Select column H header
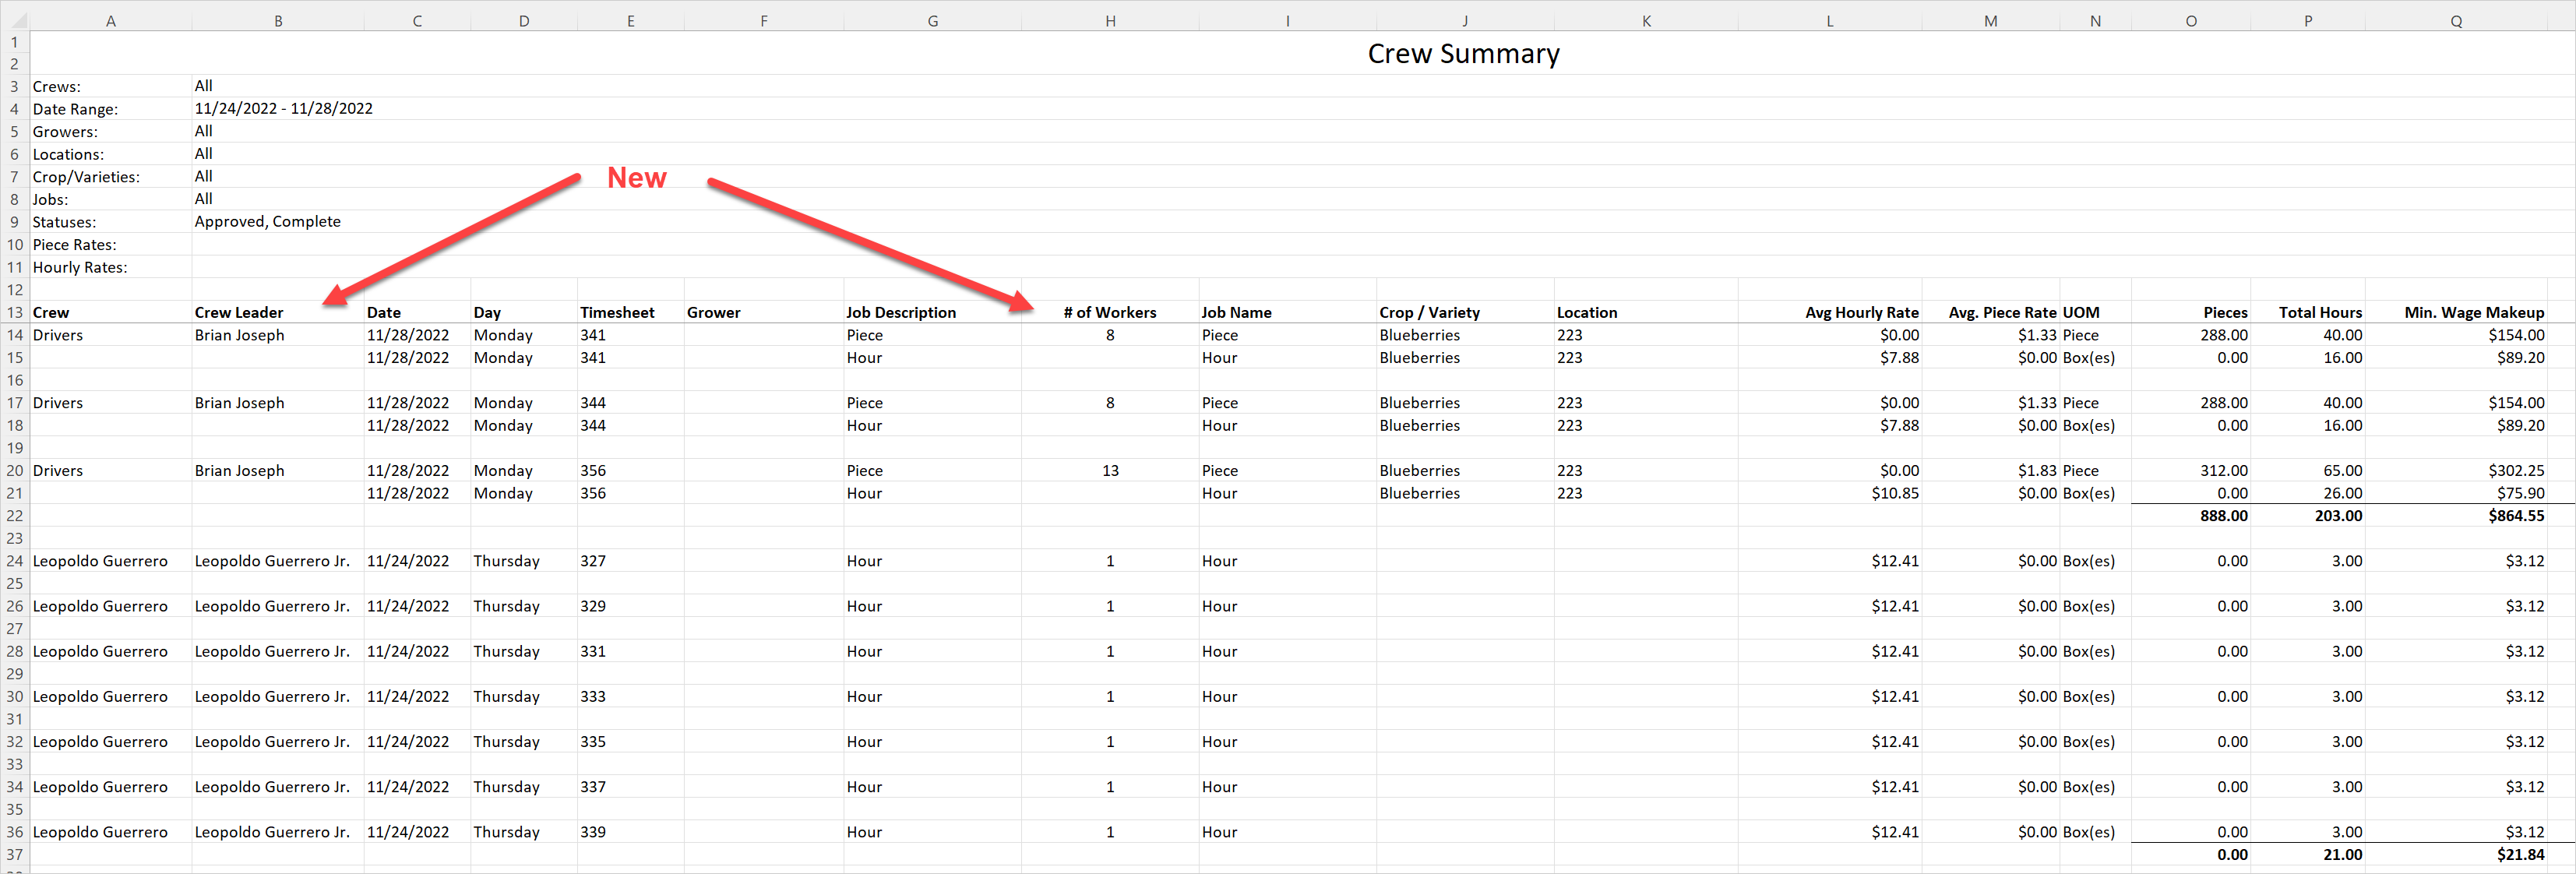Screen dimensions: 2576x874 pyautogui.click(x=1110, y=20)
